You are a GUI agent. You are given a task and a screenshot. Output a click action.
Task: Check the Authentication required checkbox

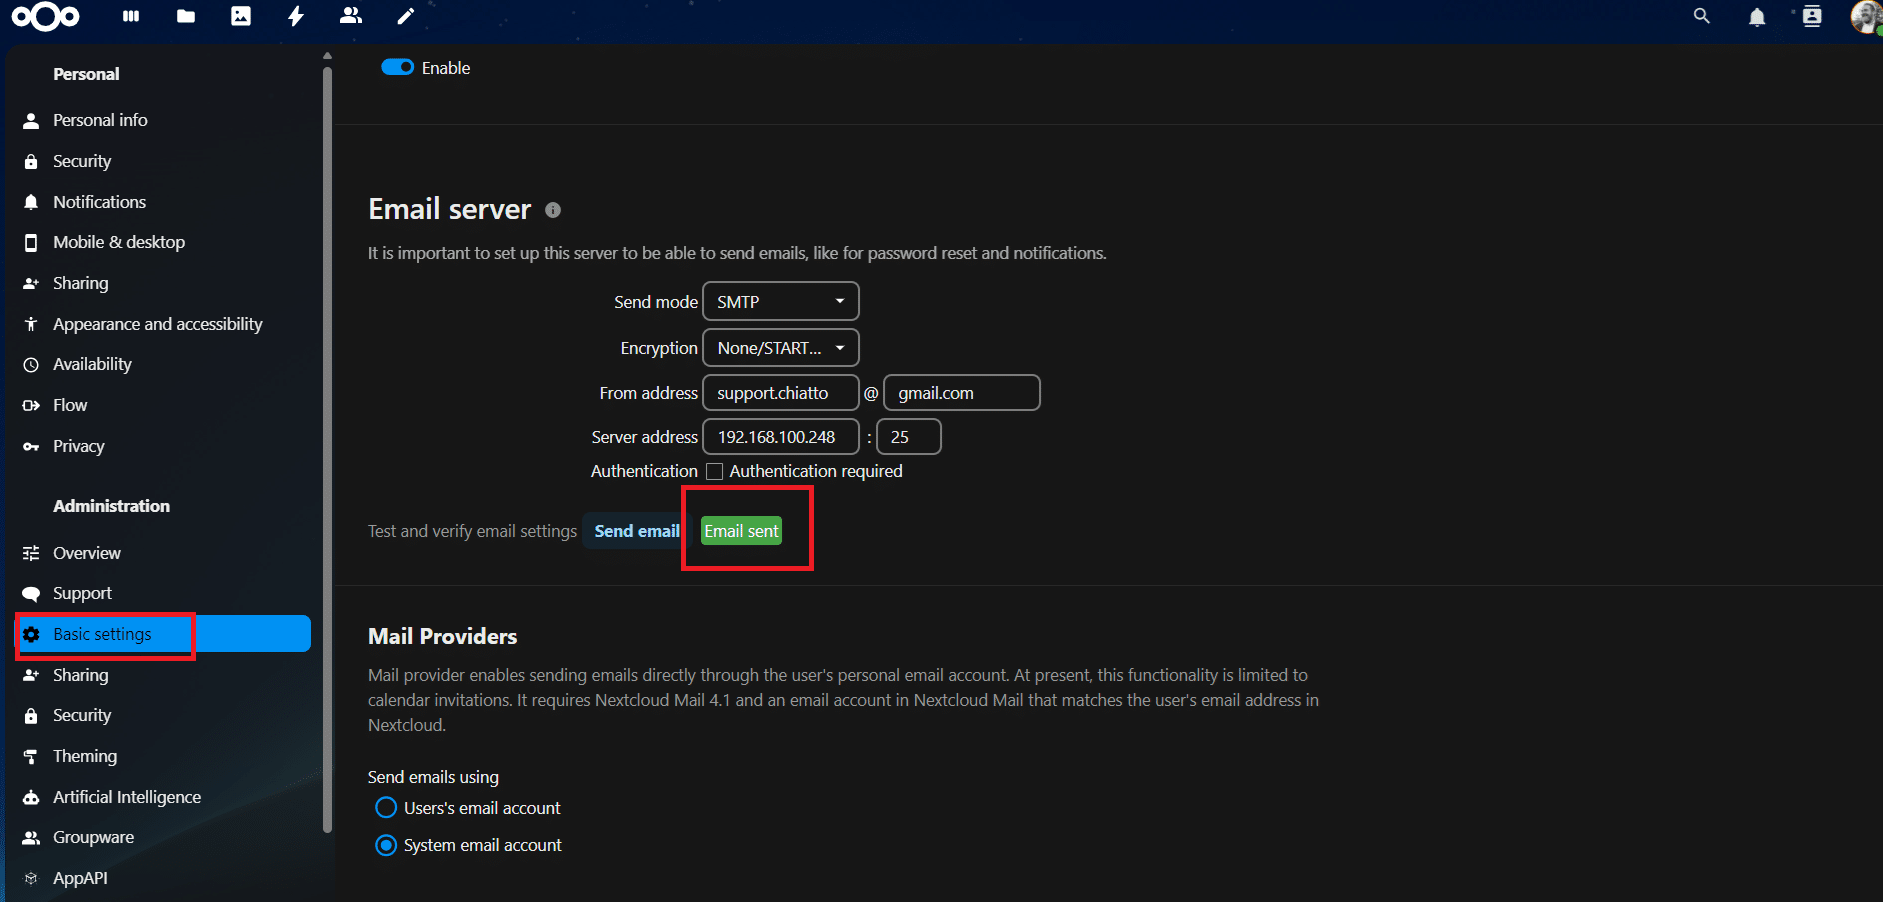(715, 471)
